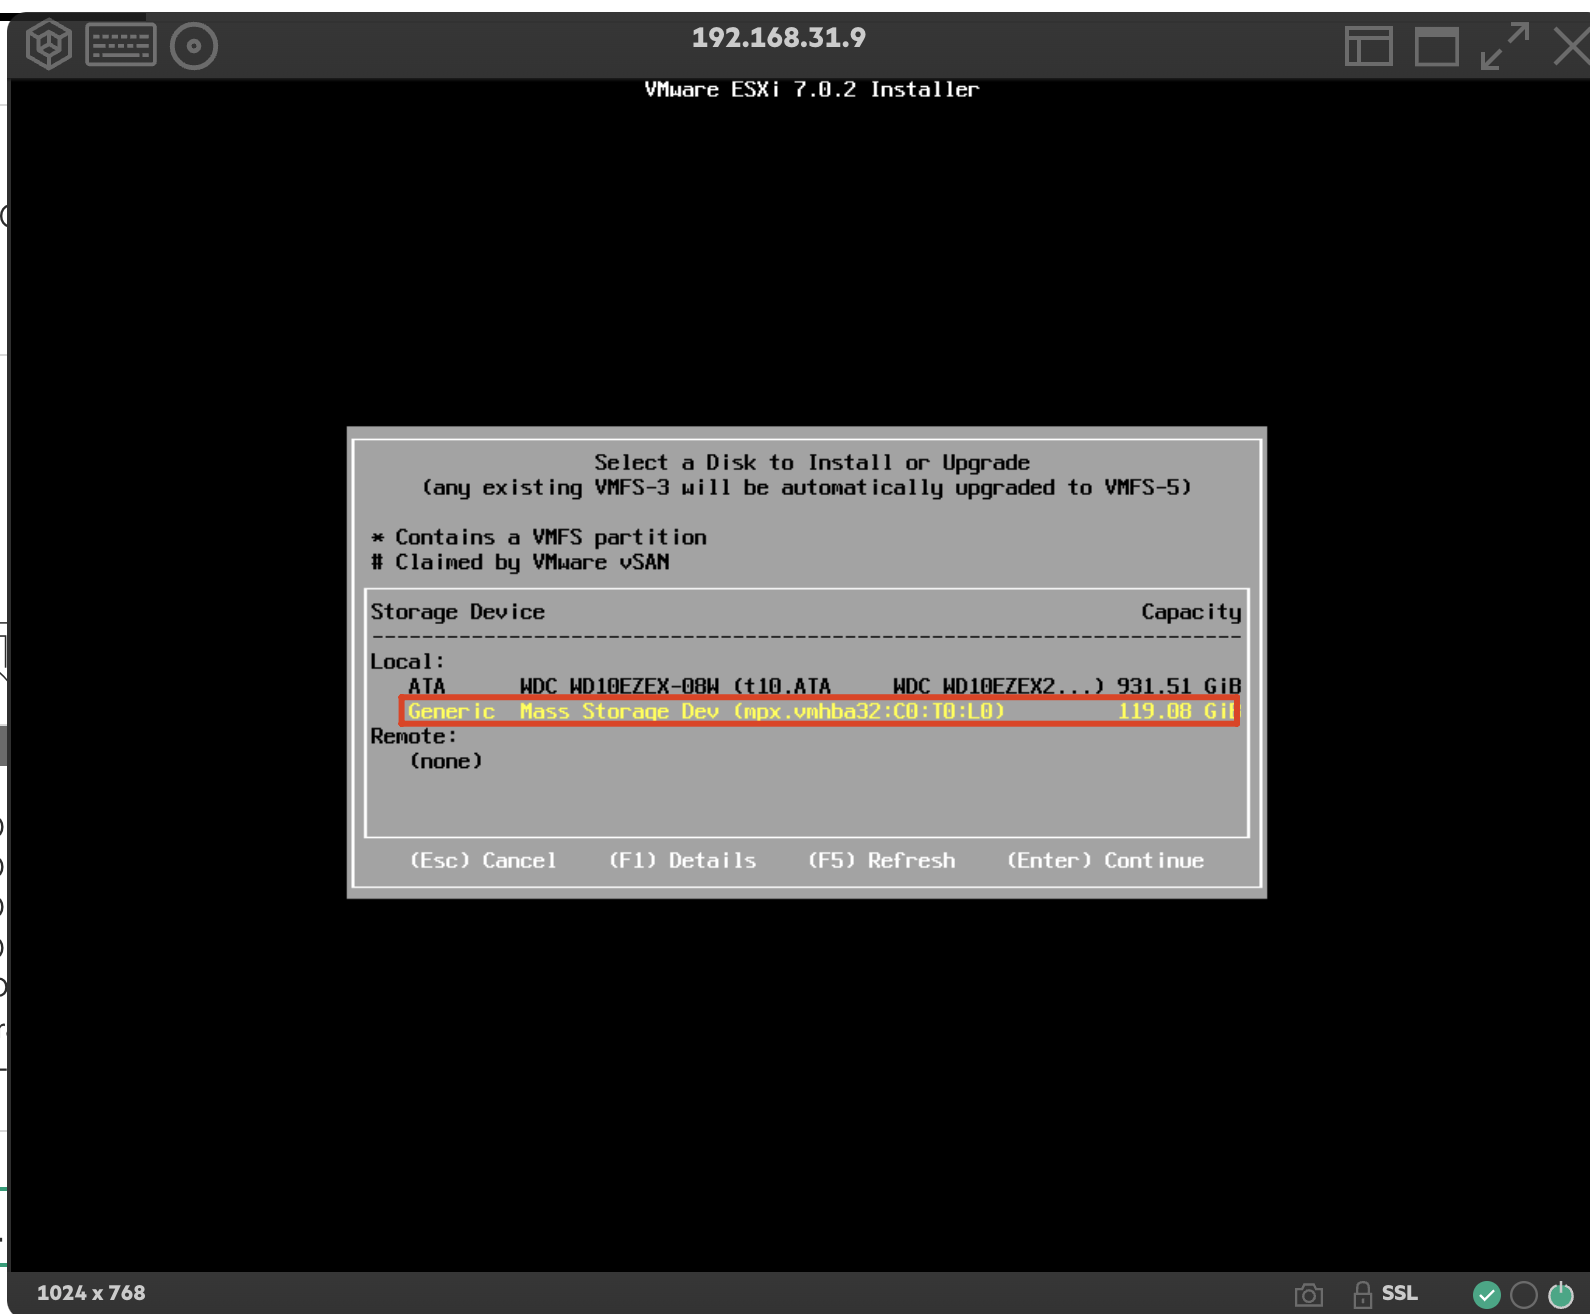This screenshot has width=1590, height=1314.
Task: Click the (F1) Details option
Action: pos(683,860)
